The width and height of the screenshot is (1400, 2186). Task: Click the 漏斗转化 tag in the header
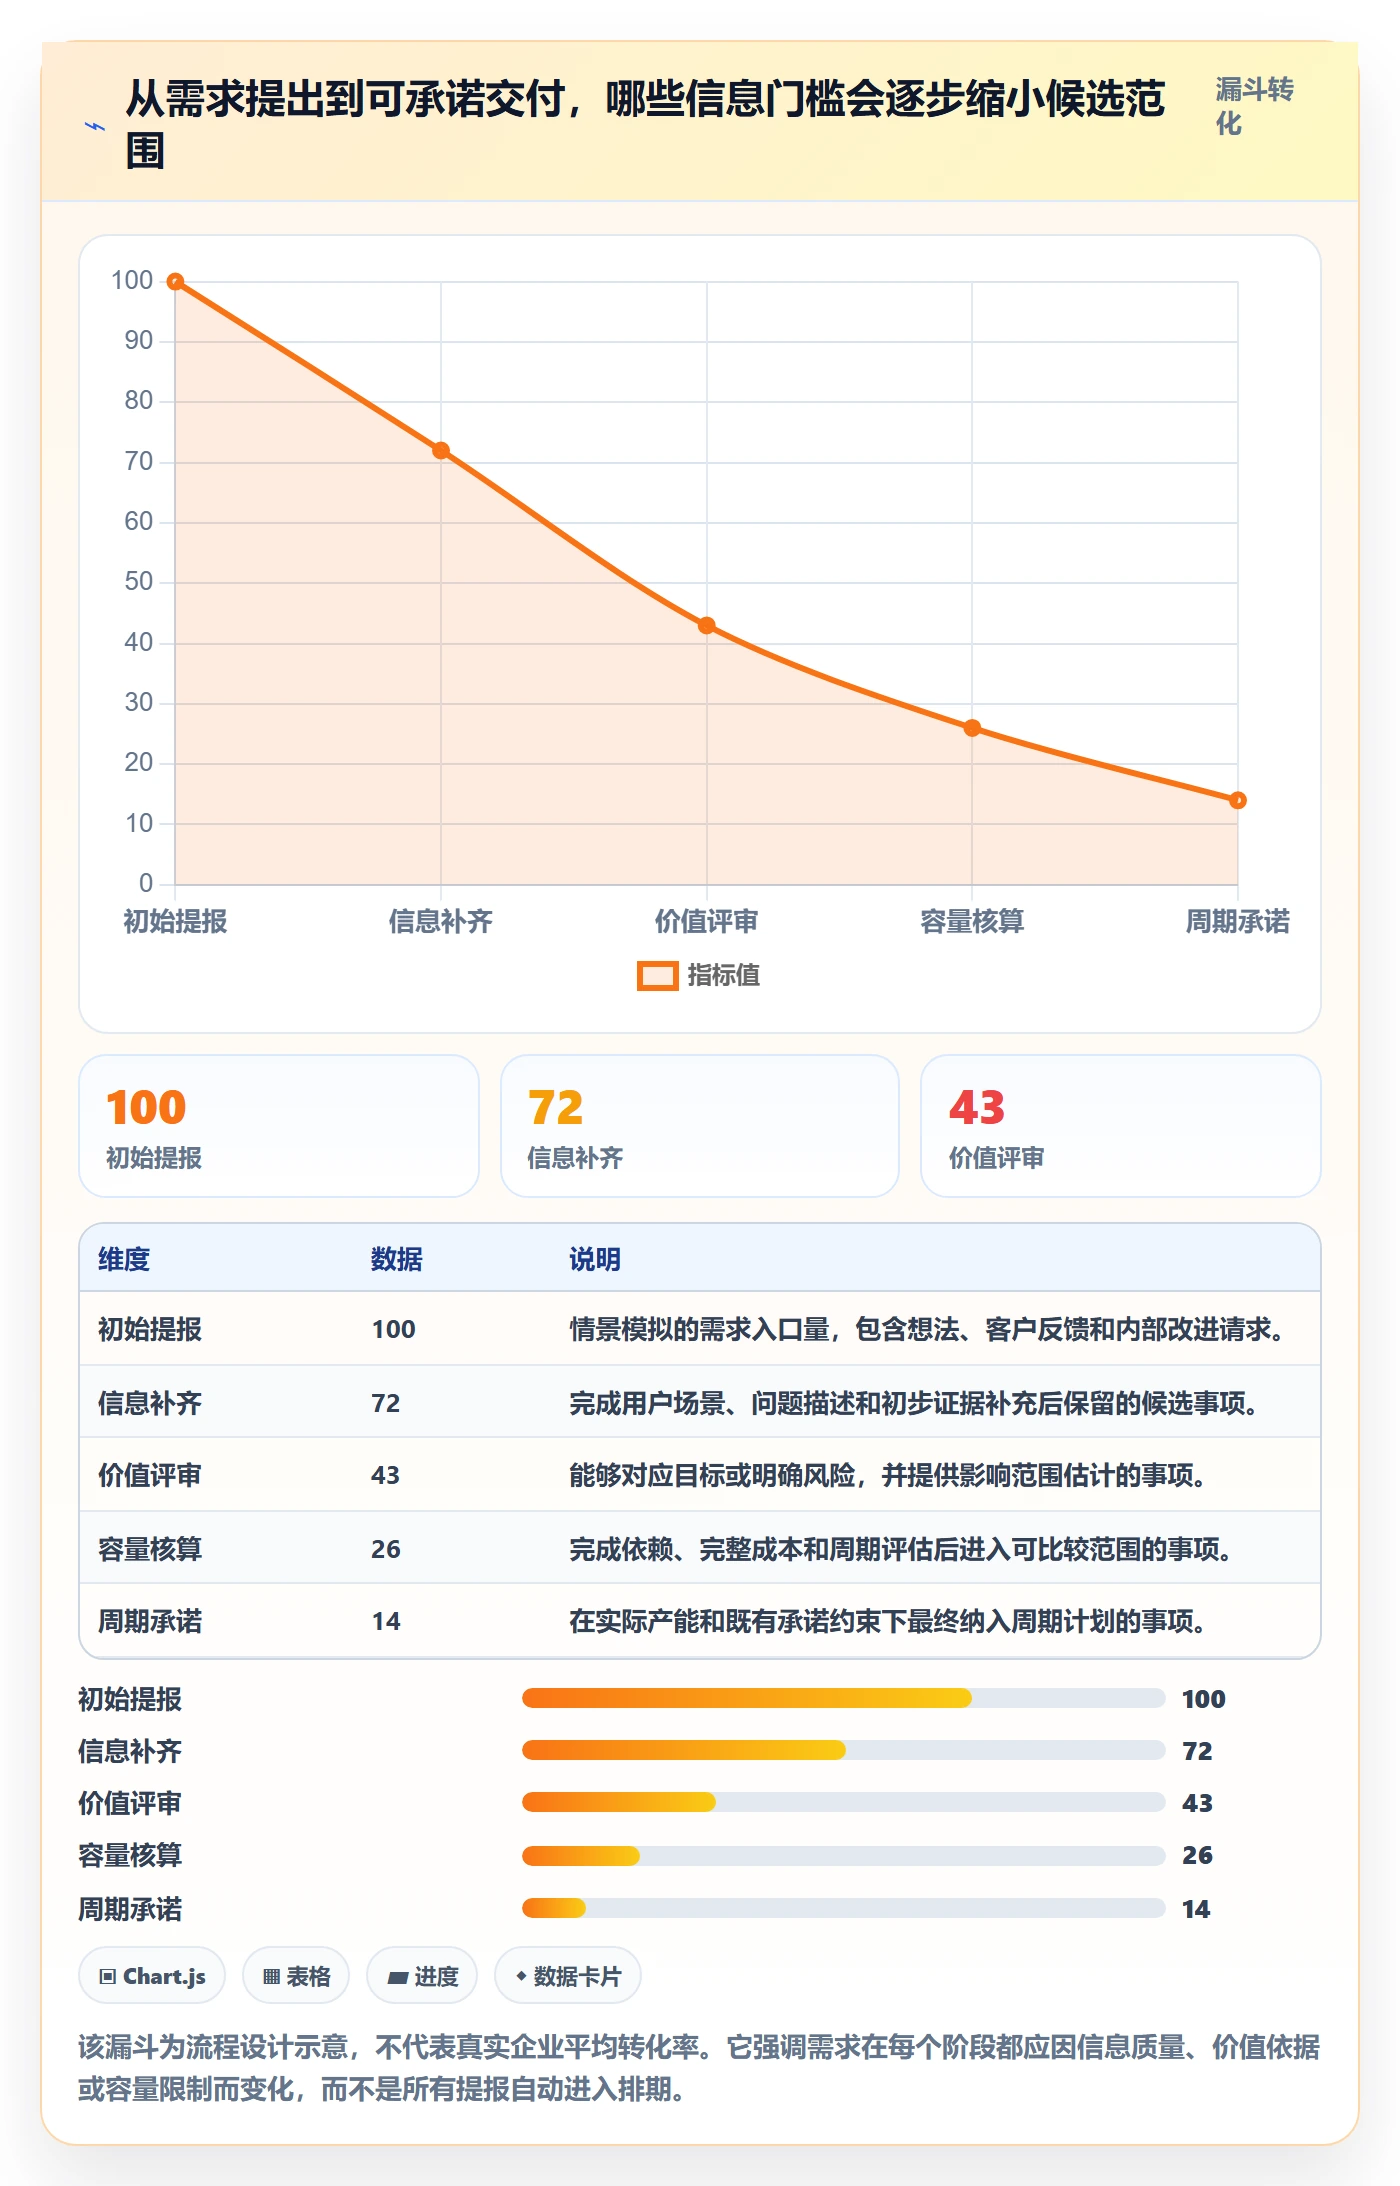(1254, 106)
